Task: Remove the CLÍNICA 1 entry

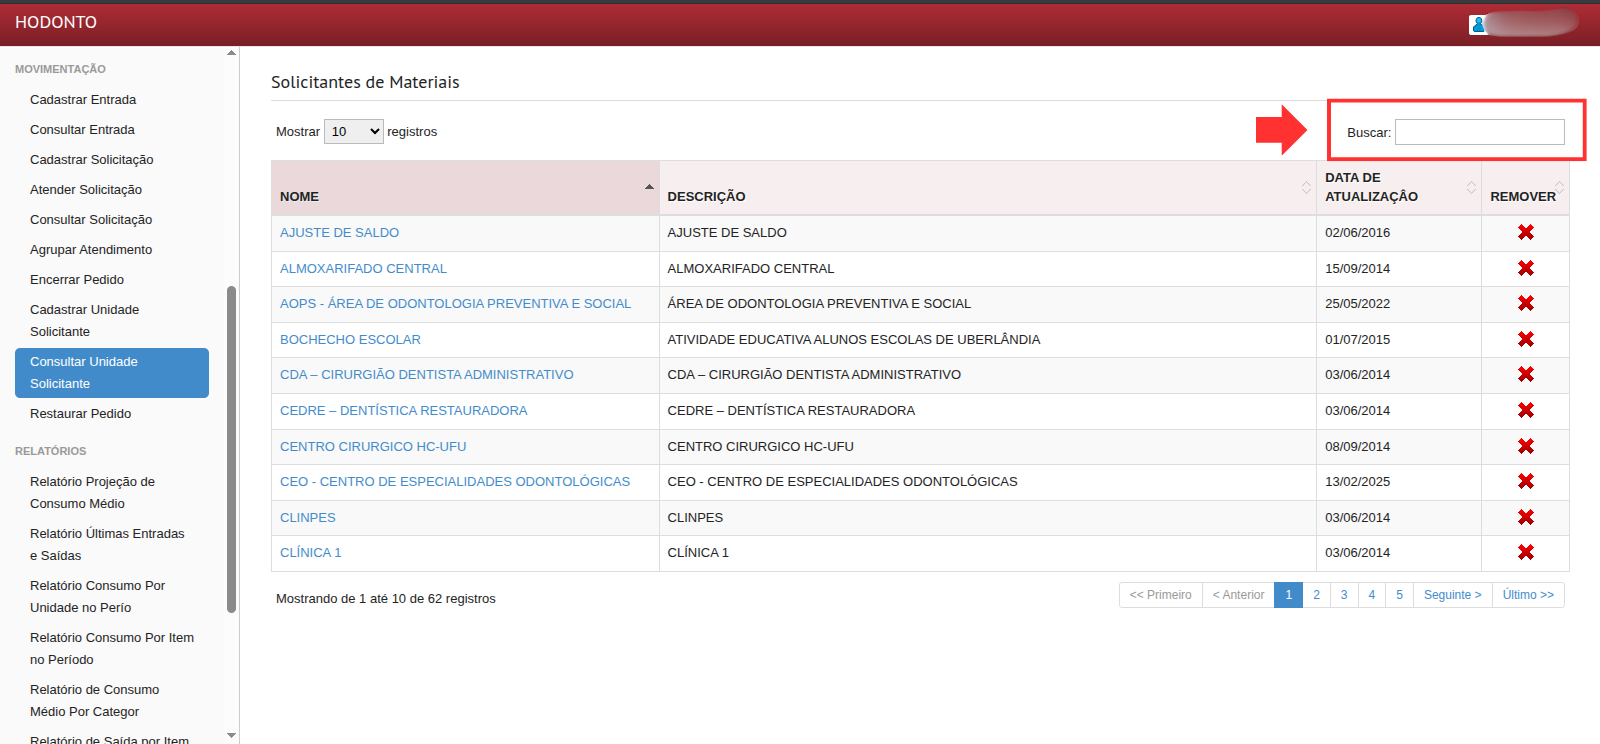Action: (1525, 552)
